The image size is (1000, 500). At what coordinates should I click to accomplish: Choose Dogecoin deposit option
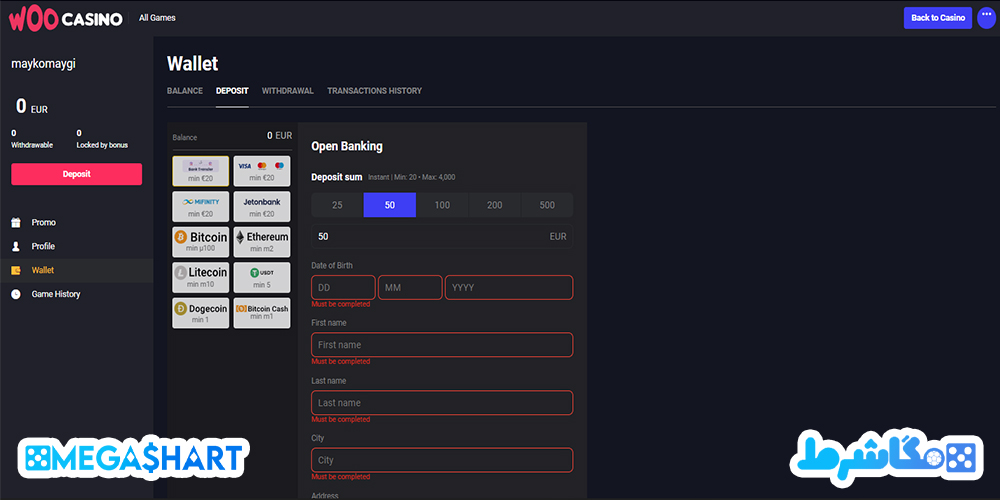(200, 313)
